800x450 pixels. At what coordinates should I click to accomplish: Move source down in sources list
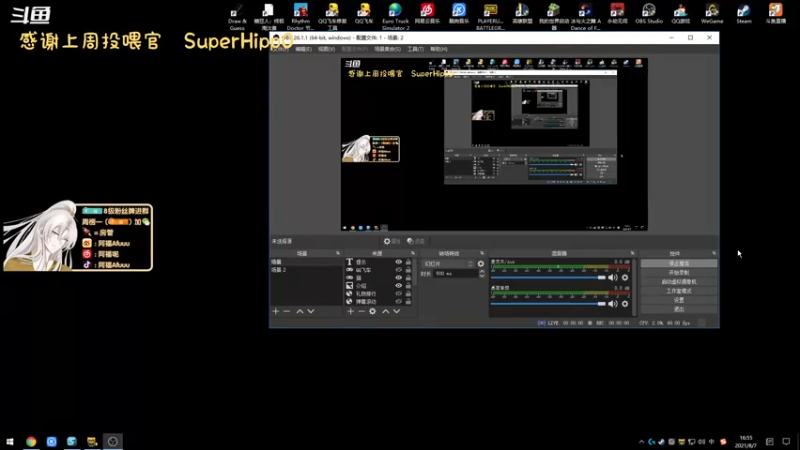(x=396, y=311)
